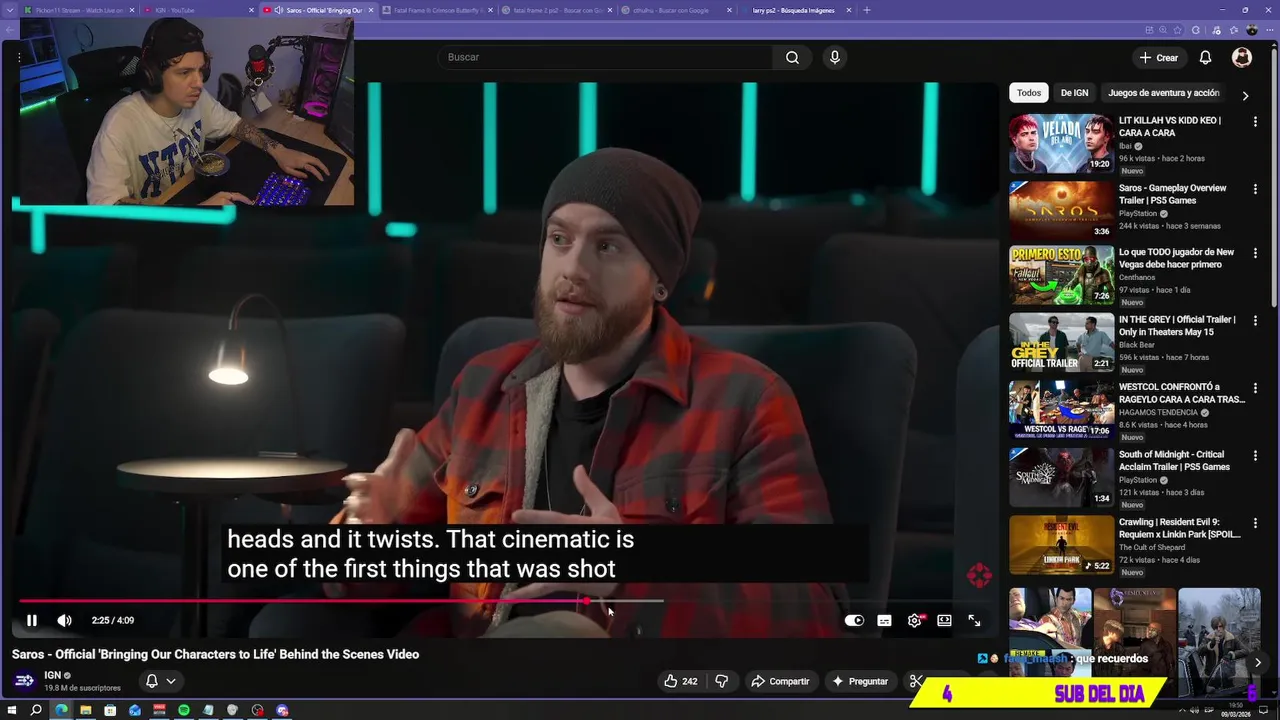Image resolution: width=1280 pixels, height=720 pixels.
Task: Open IN THE GREY Official Trailer thumbnail
Action: (x=1061, y=342)
